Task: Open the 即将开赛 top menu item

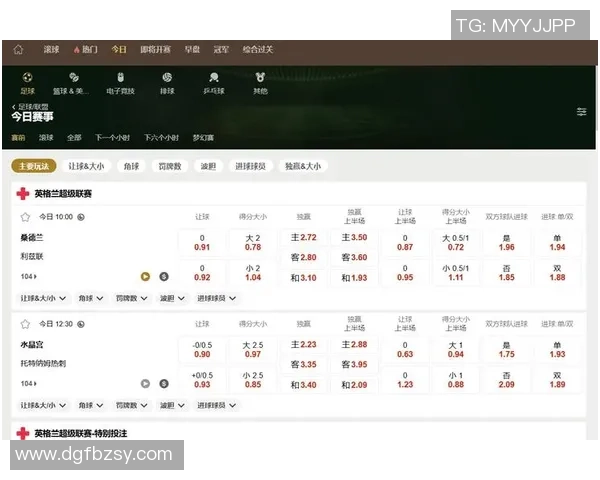Action: coord(155,49)
